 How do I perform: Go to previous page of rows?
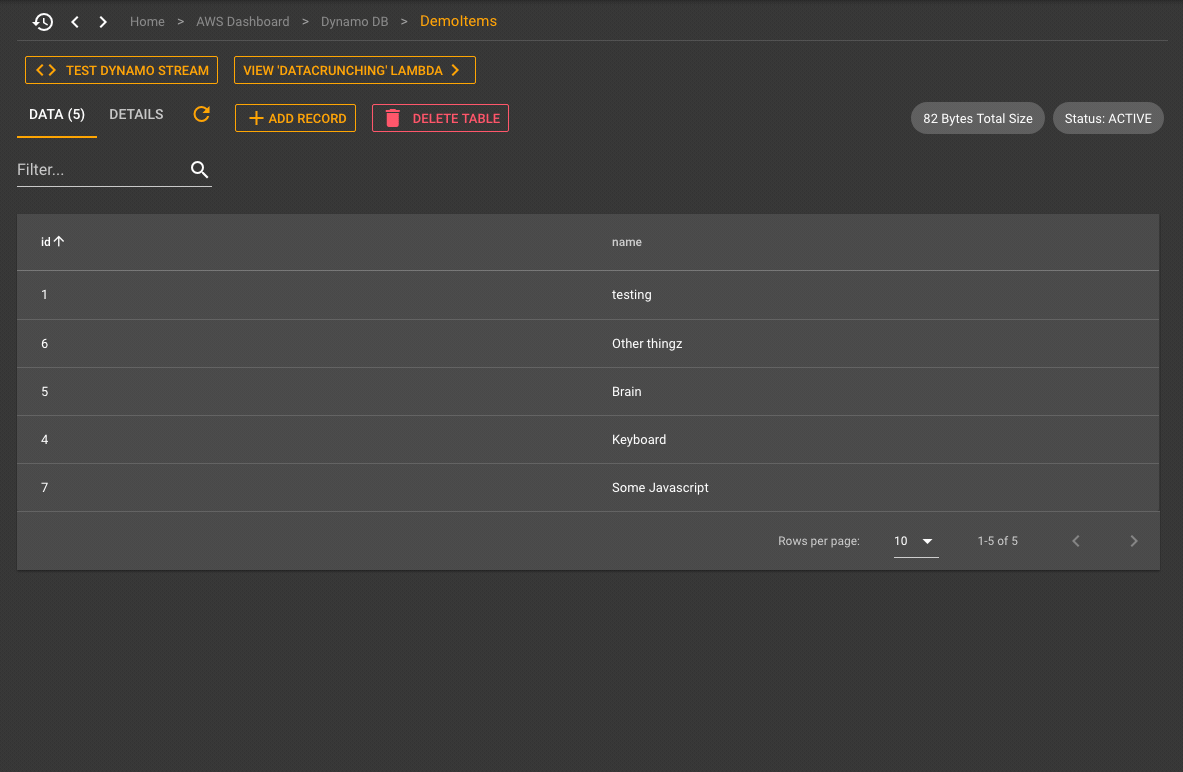pyautogui.click(x=1076, y=541)
